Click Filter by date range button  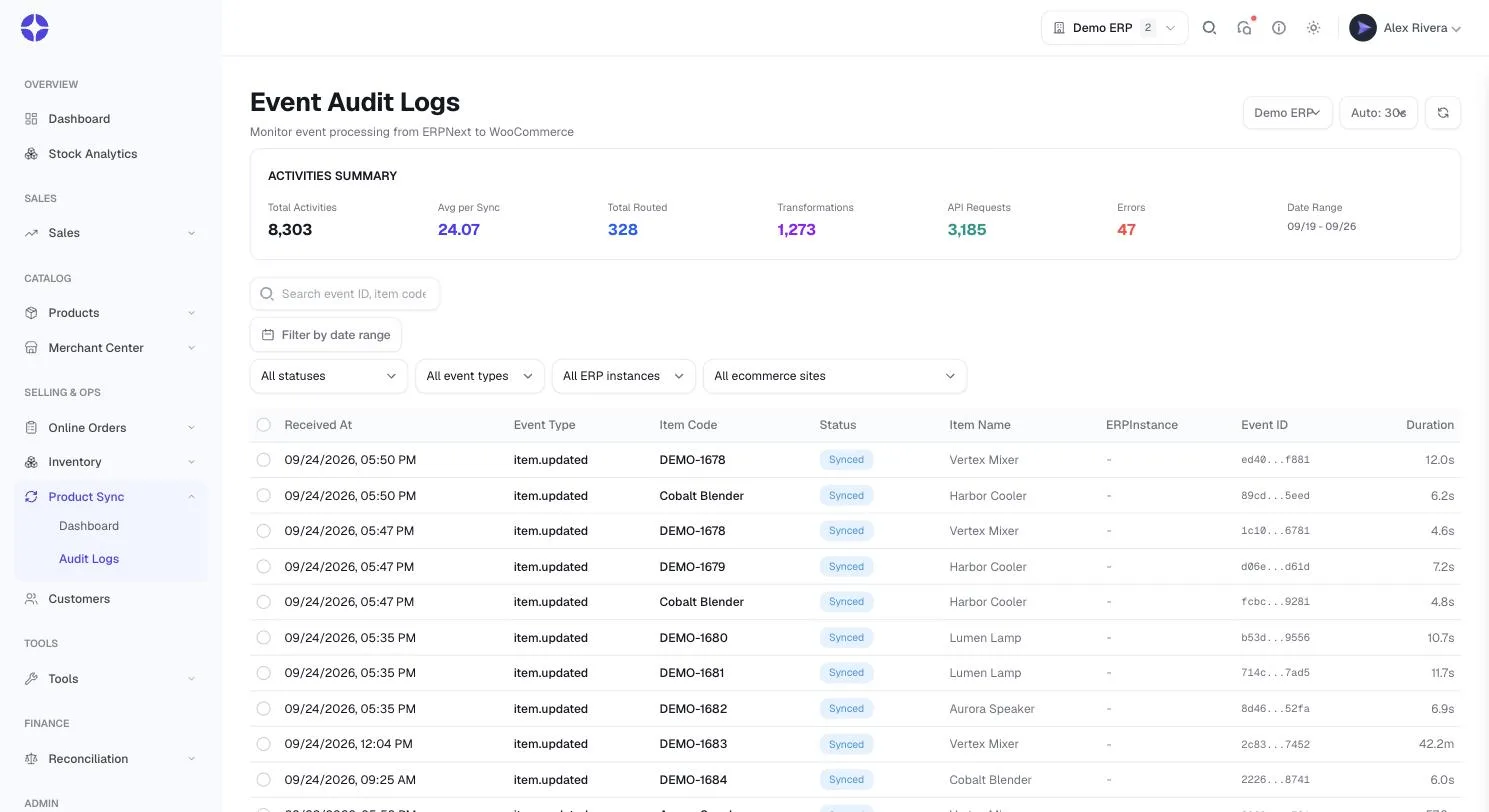tap(326, 335)
